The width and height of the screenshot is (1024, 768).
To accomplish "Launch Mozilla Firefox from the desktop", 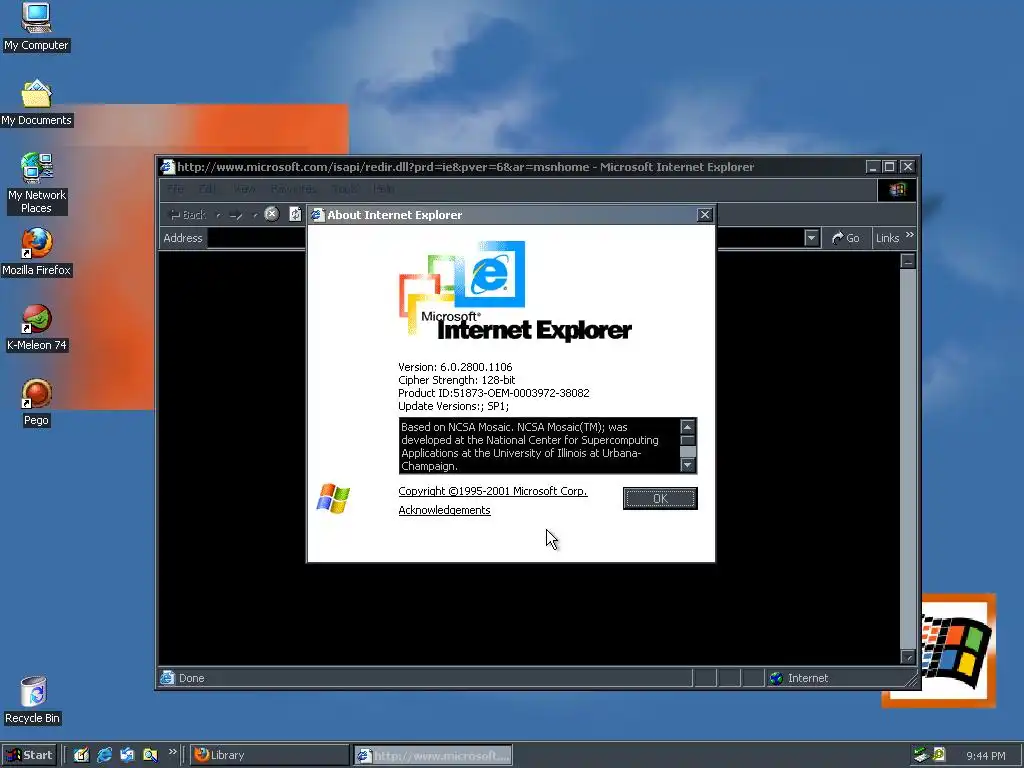I will [36, 252].
